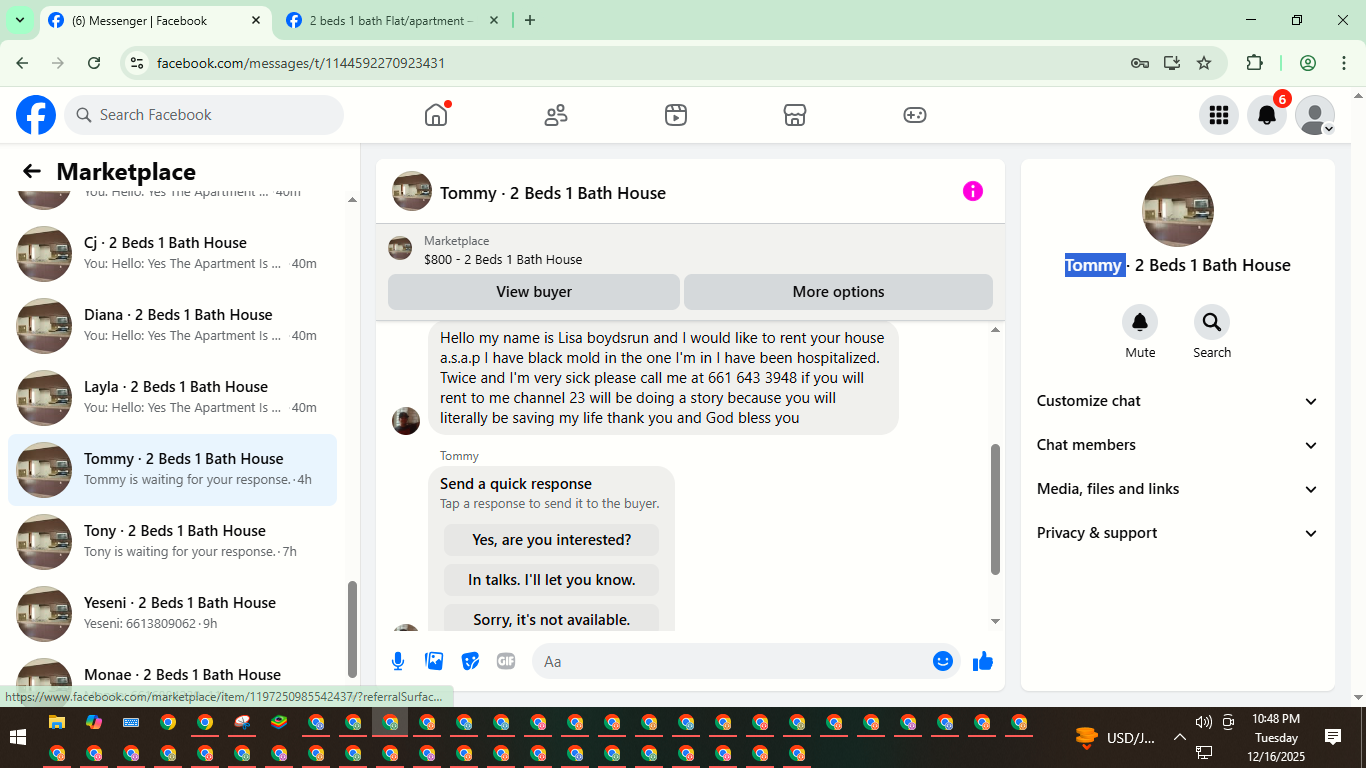The height and width of the screenshot is (768, 1366).
Task: Click the large listing photo in info panel
Action: point(1178,211)
